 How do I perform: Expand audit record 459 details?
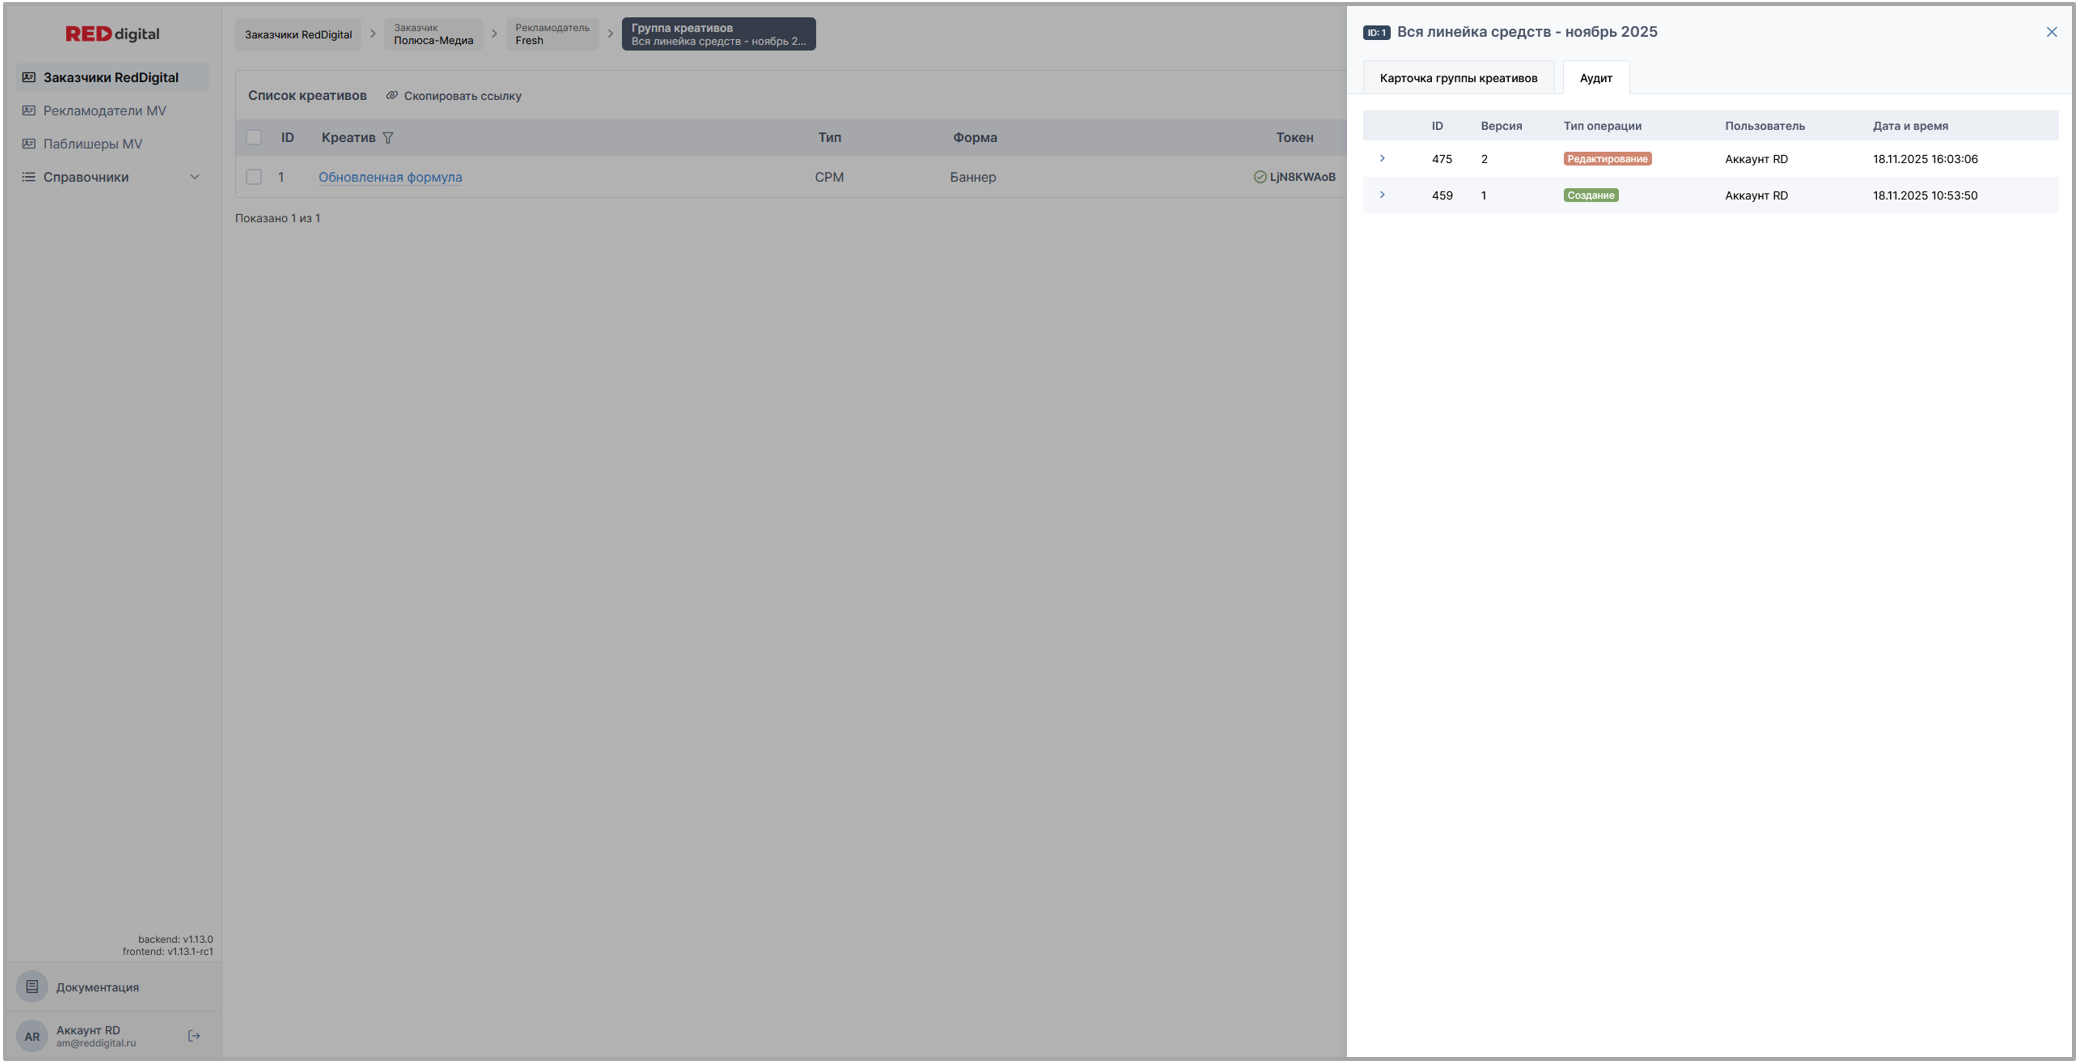(1382, 195)
